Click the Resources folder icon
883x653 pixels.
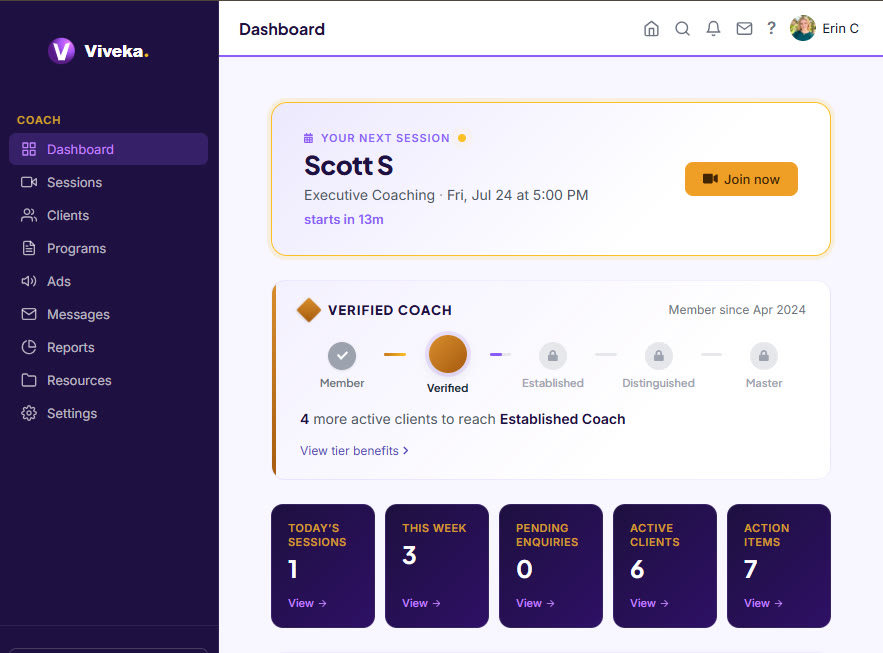click(29, 380)
